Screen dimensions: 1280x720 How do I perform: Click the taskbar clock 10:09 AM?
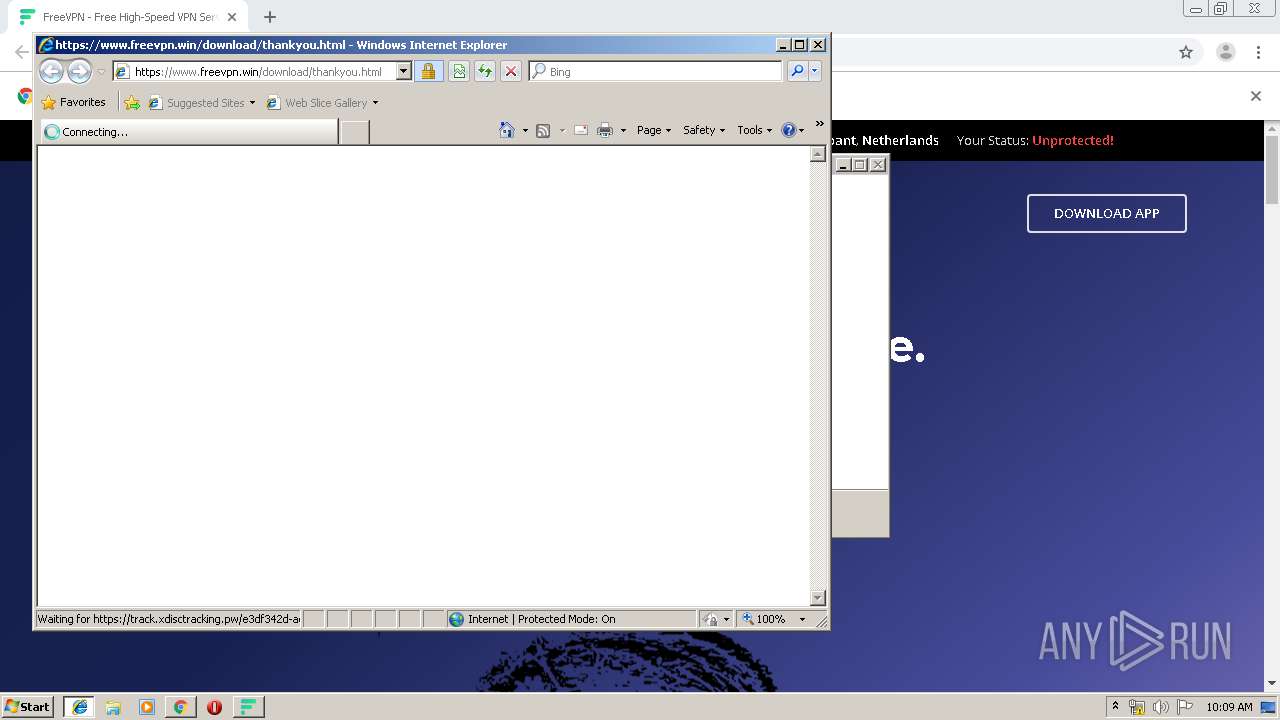(x=1229, y=707)
